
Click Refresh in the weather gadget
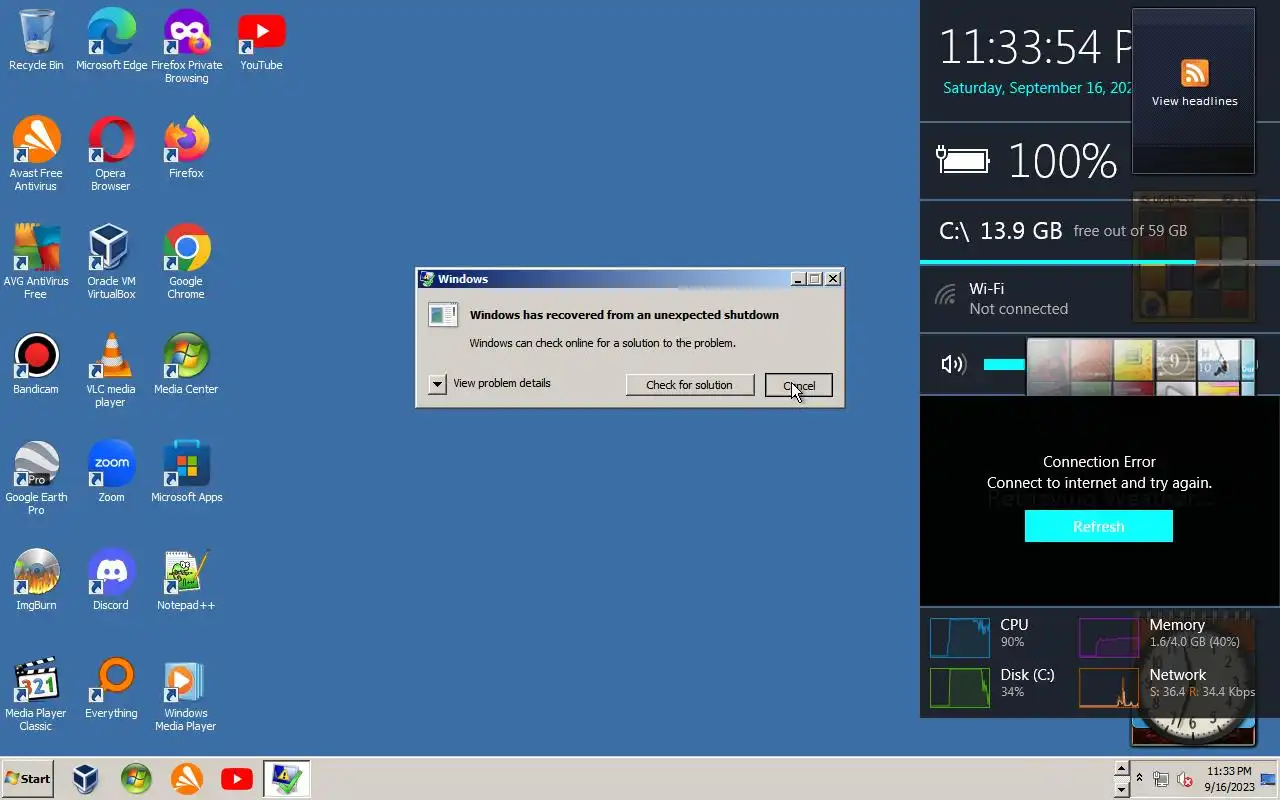(1098, 526)
